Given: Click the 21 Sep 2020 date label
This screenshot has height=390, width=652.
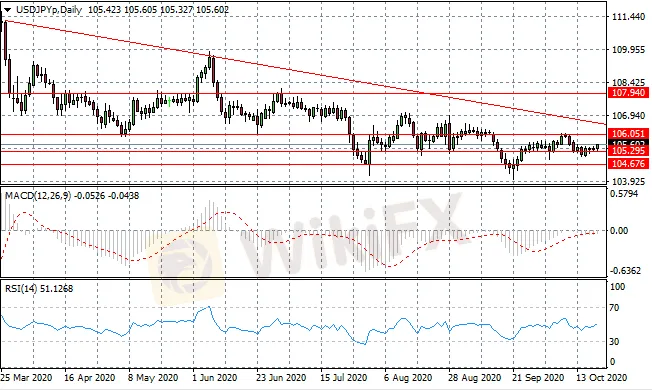Looking at the screenshot, I should 538,378.
